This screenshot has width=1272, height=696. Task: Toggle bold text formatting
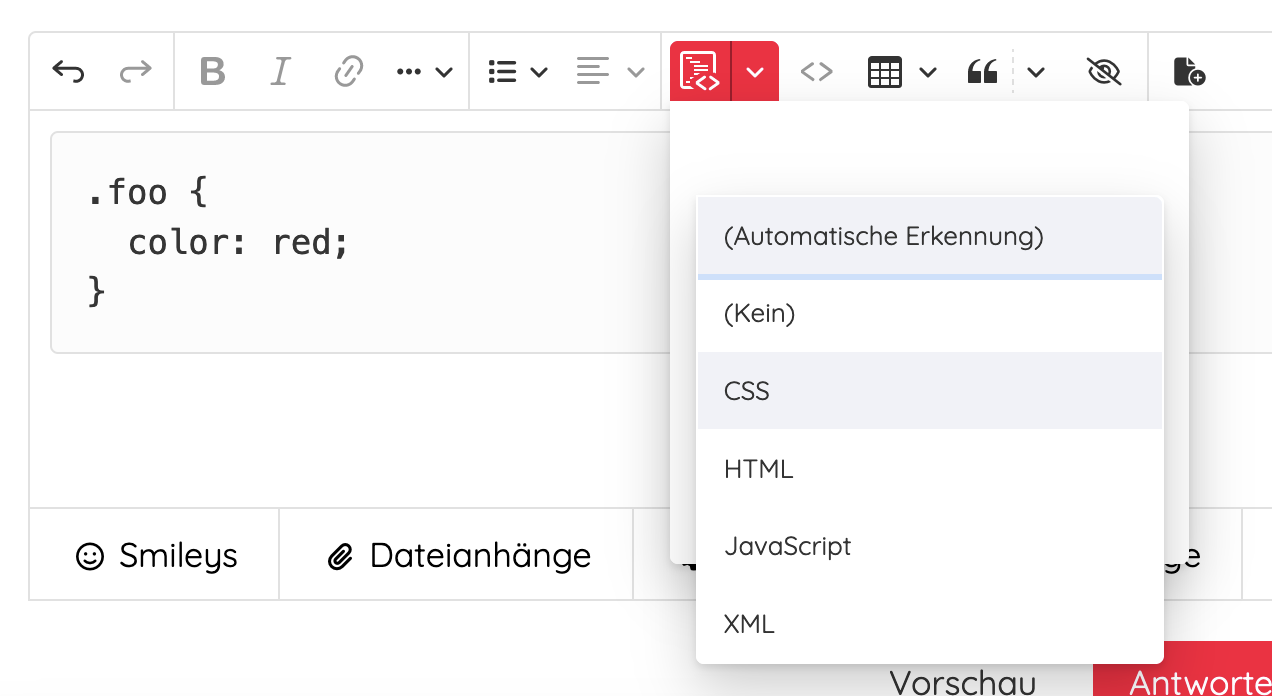[212, 72]
